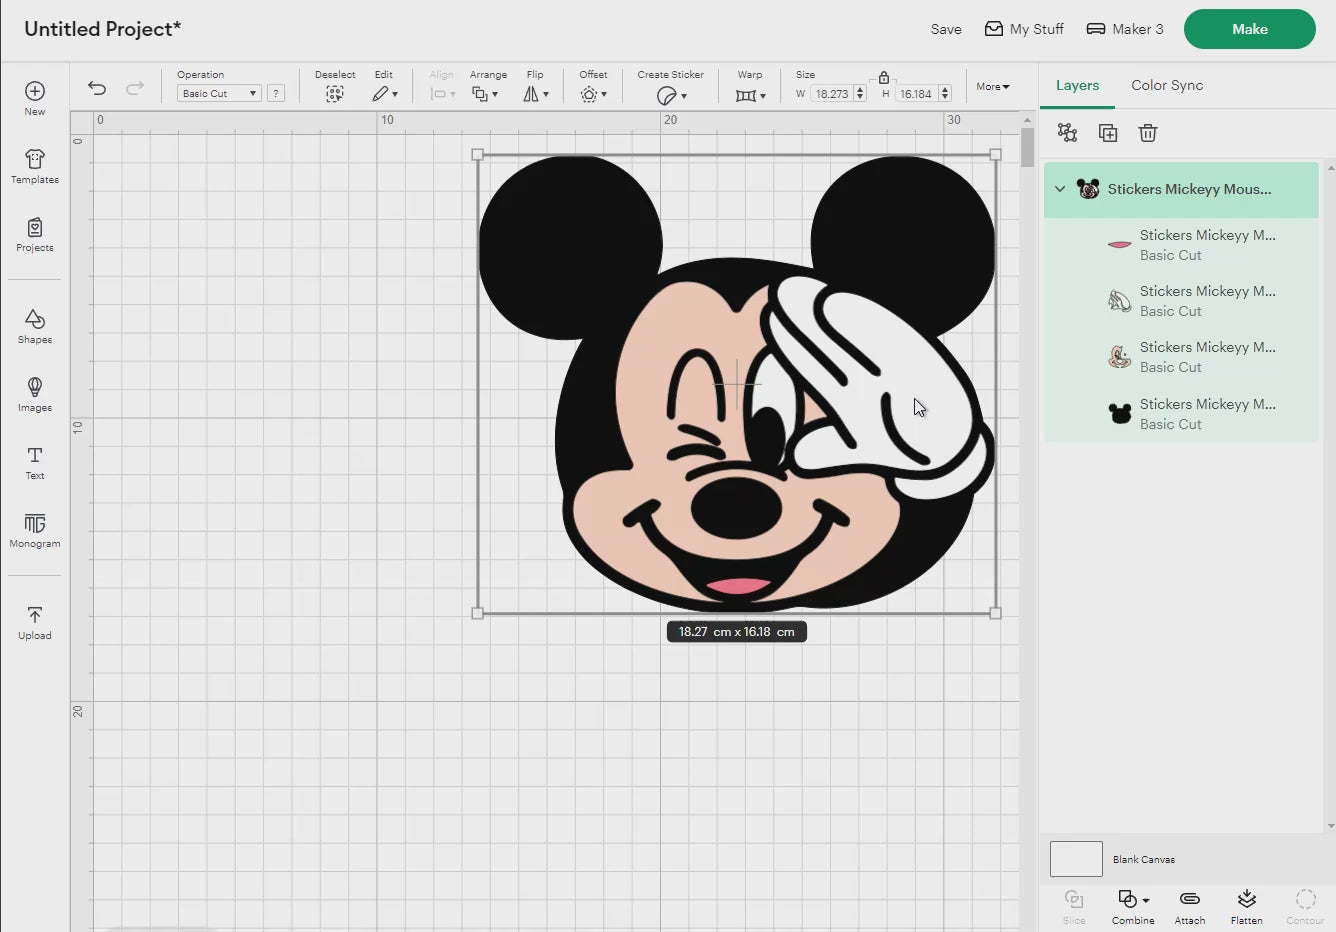The width and height of the screenshot is (1336, 932).
Task: Collapse the Stickers Mickeyy Mous group
Action: click(1060, 189)
